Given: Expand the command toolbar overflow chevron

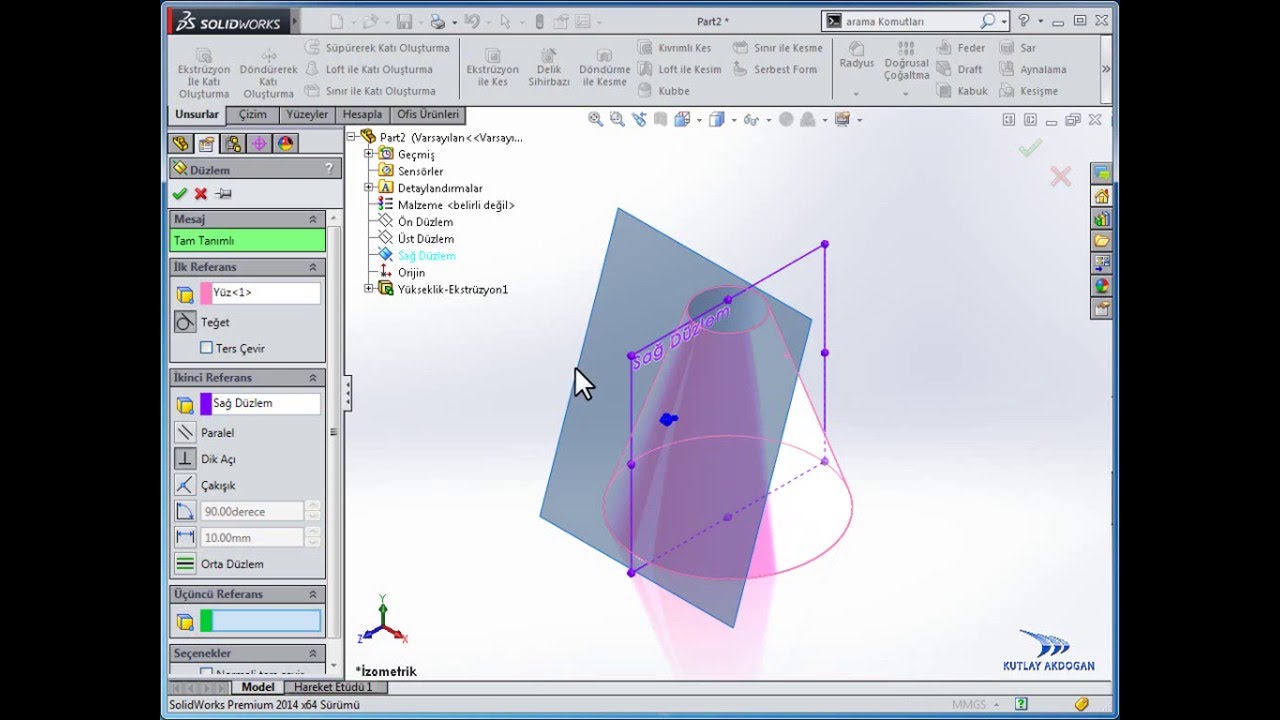Looking at the screenshot, I should [x=1105, y=69].
